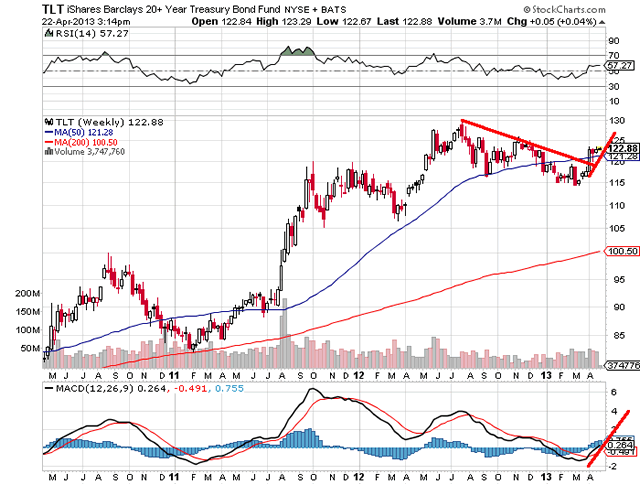
Task: Select the 'Volume 3,747,760' legend text
Action: pos(89,152)
